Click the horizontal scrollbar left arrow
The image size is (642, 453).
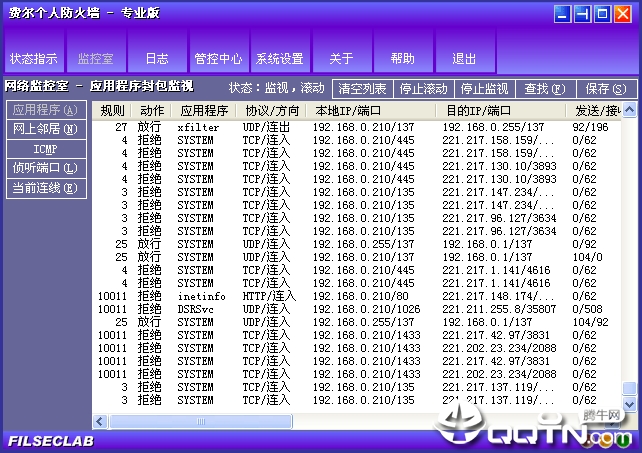coord(100,421)
